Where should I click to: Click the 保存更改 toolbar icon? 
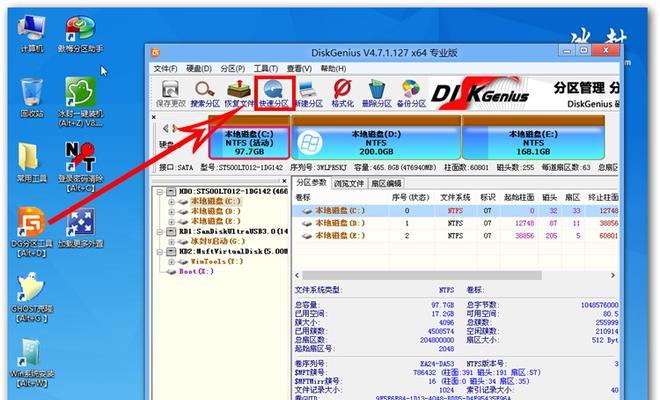tap(170, 93)
